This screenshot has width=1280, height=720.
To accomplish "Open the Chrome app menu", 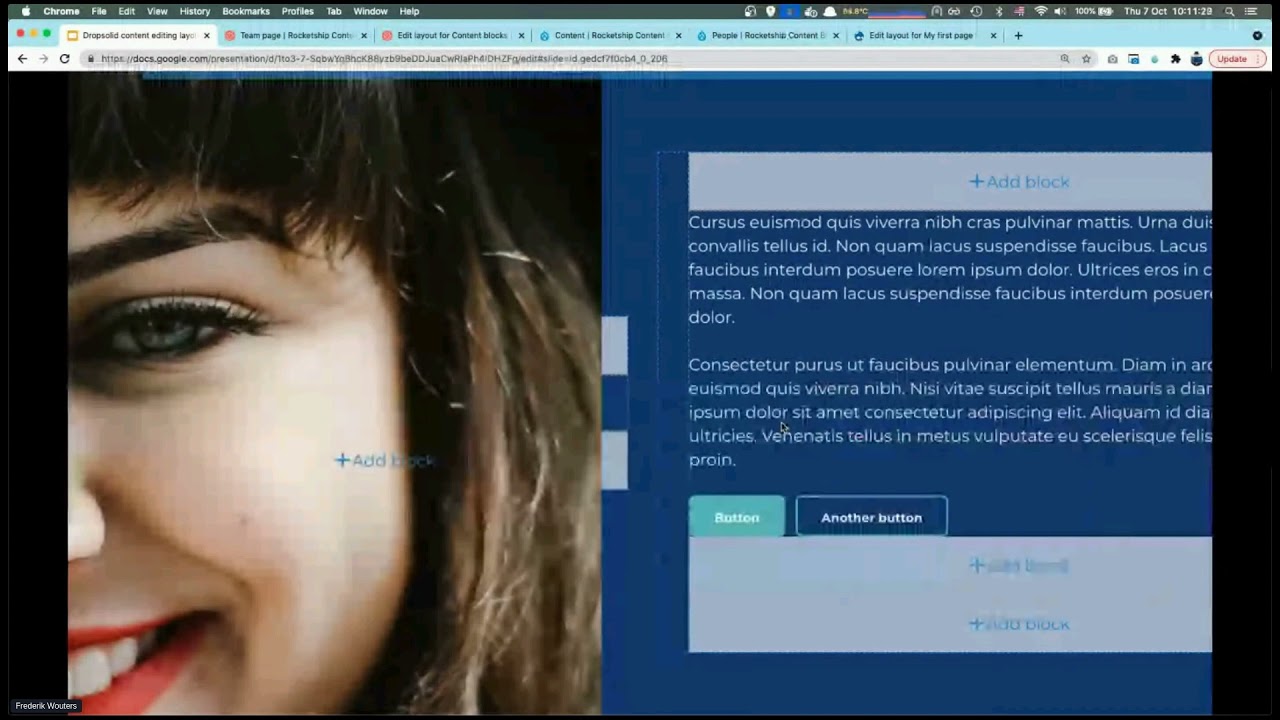I will (x=61, y=11).
